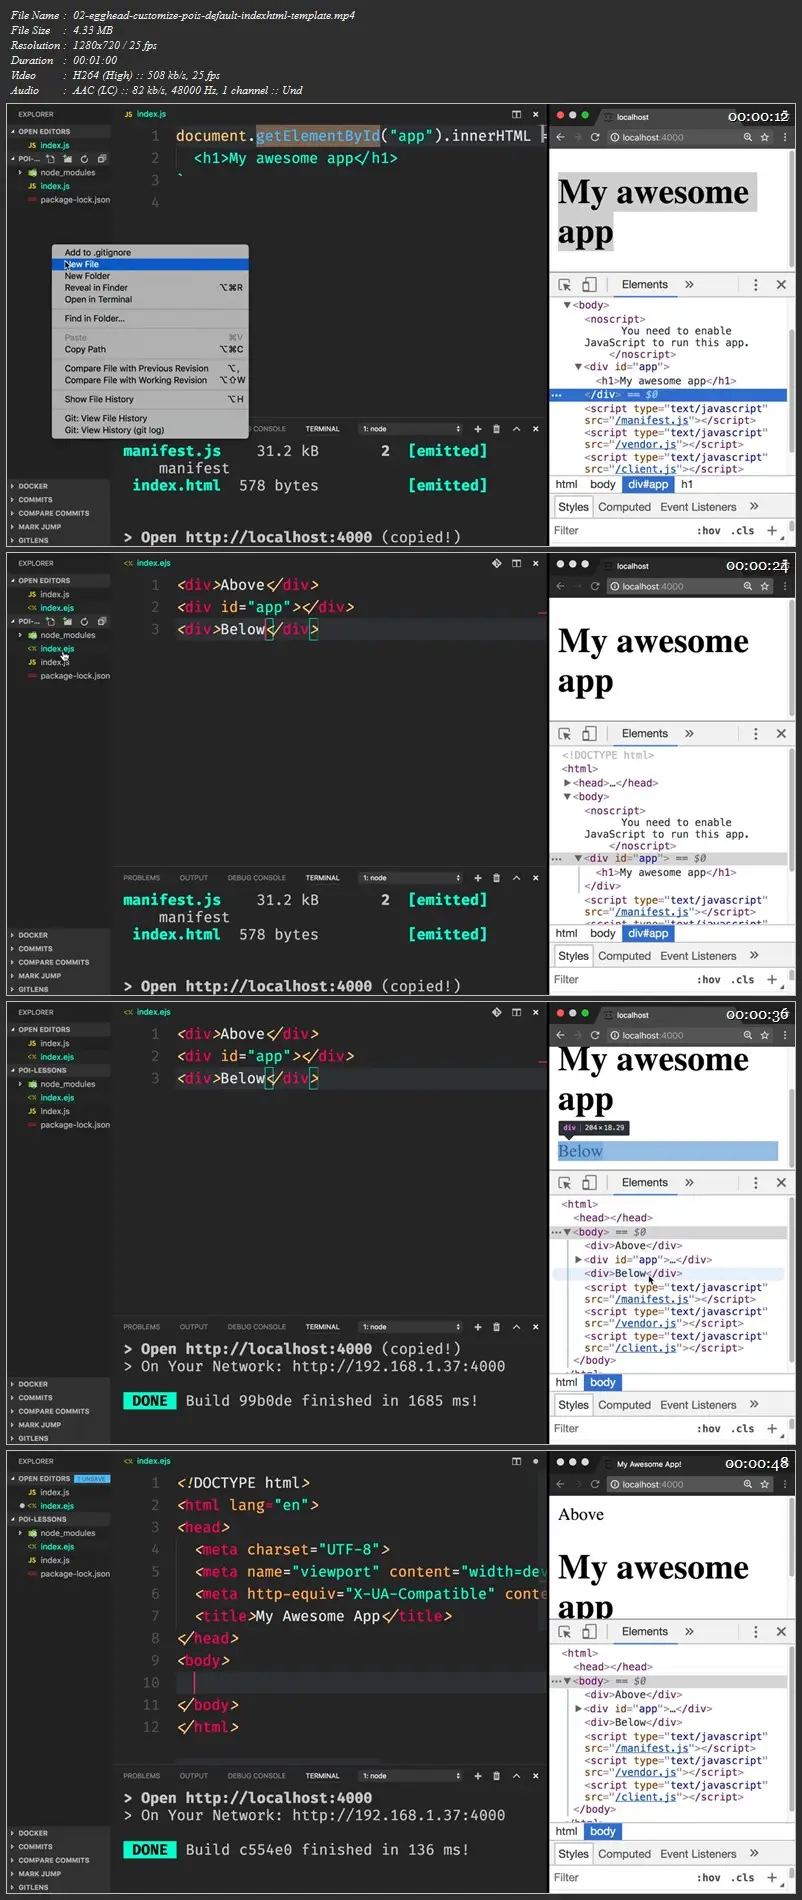This screenshot has width=802, height=1900.
Task: Click new style rule plus in 00:00:12 Styles
Action: pos(771,531)
